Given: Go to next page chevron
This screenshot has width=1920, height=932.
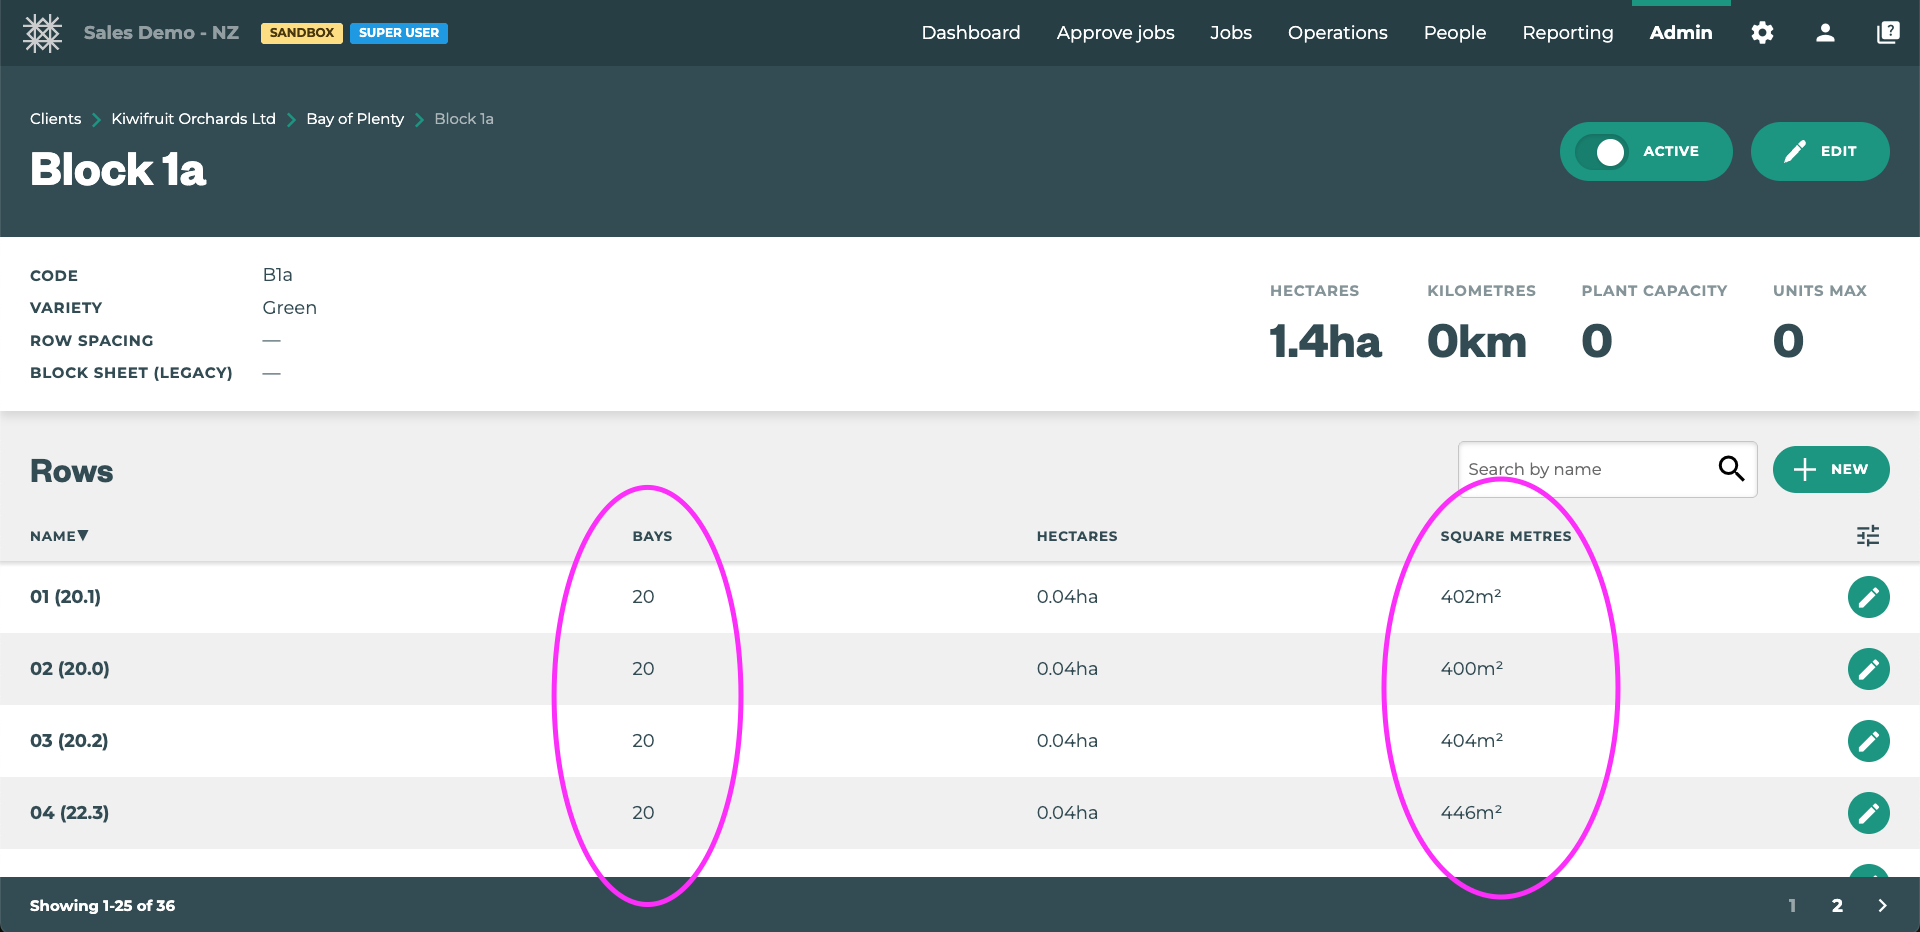Looking at the screenshot, I should pyautogui.click(x=1882, y=906).
